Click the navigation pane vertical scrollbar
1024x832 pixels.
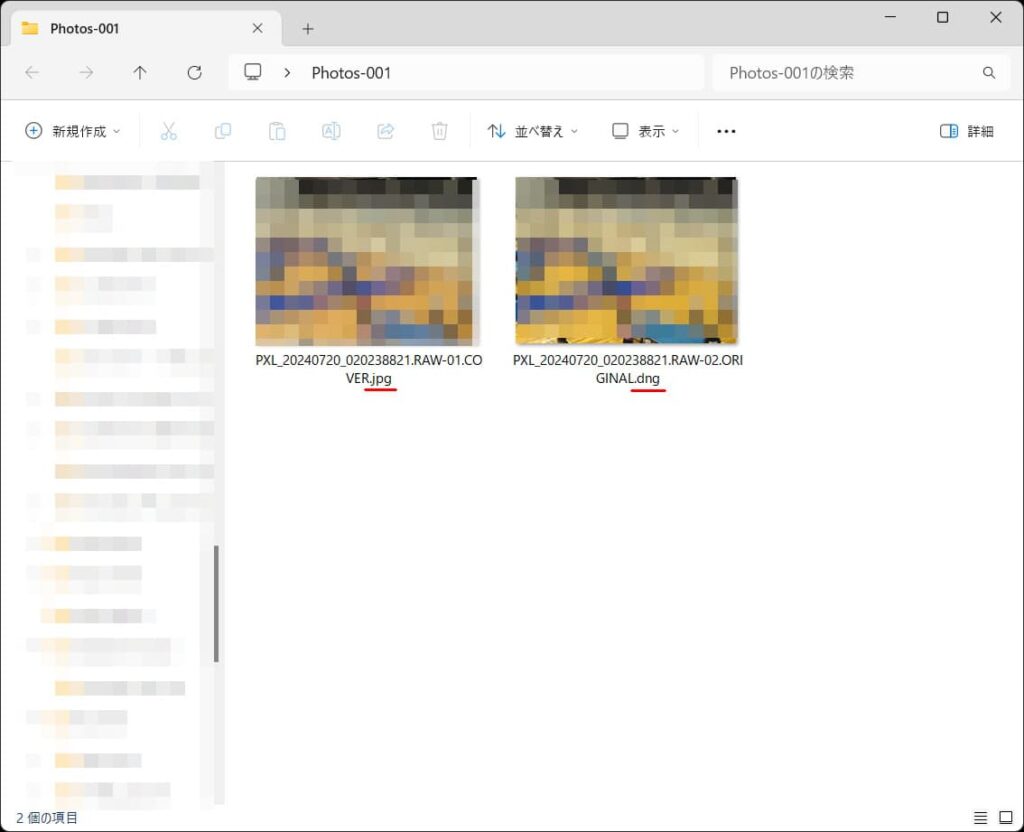[x=217, y=603]
